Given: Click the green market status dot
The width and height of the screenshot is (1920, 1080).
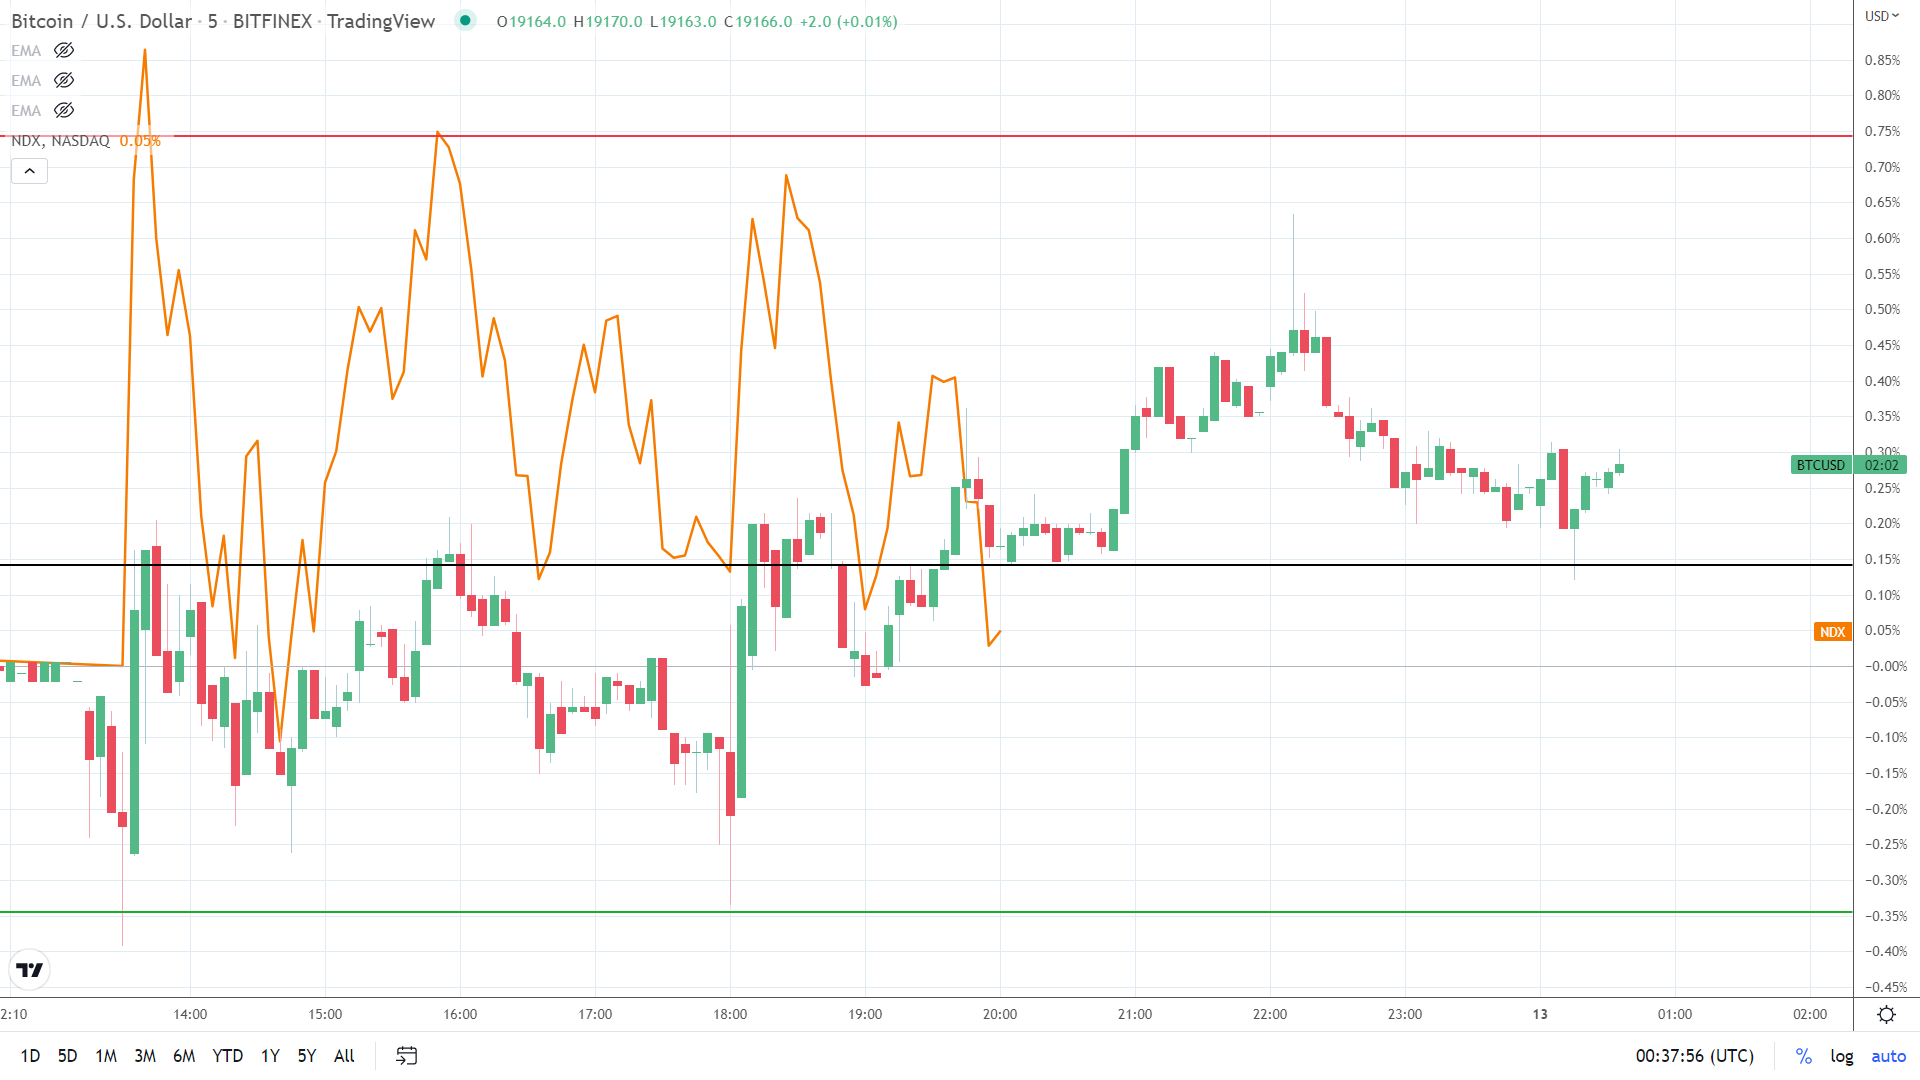Looking at the screenshot, I should [x=465, y=20].
